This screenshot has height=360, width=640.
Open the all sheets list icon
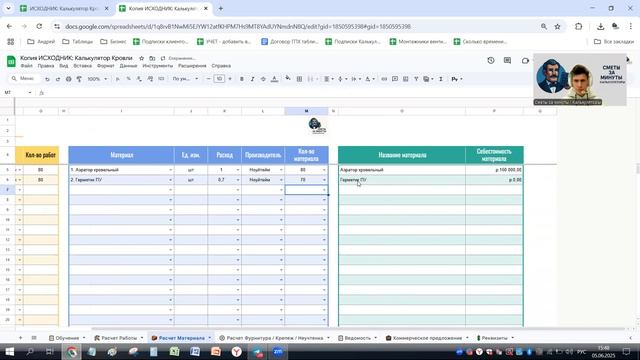(34, 338)
